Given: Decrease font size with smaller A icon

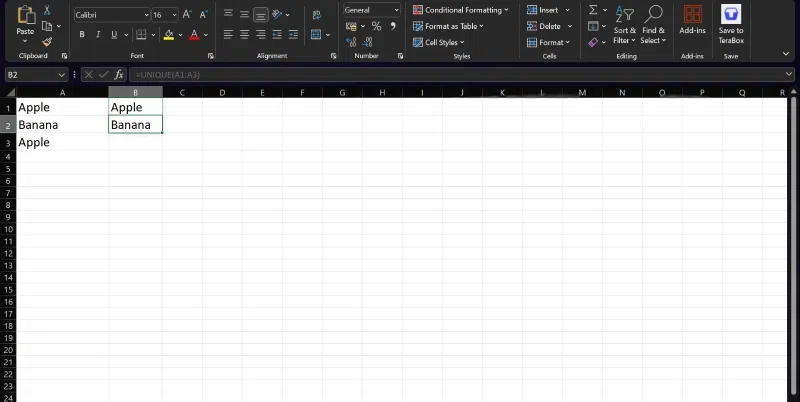Looking at the screenshot, I should (x=203, y=15).
